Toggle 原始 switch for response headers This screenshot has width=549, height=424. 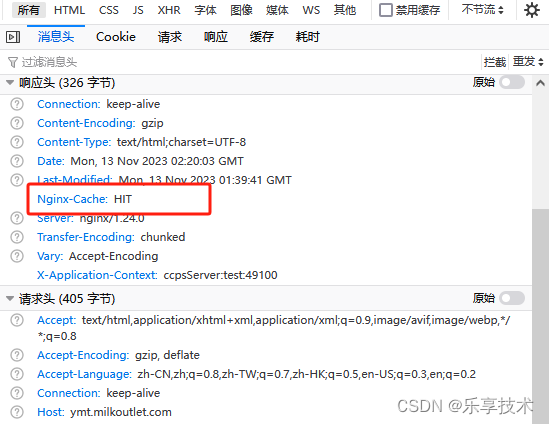tap(512, 83)
